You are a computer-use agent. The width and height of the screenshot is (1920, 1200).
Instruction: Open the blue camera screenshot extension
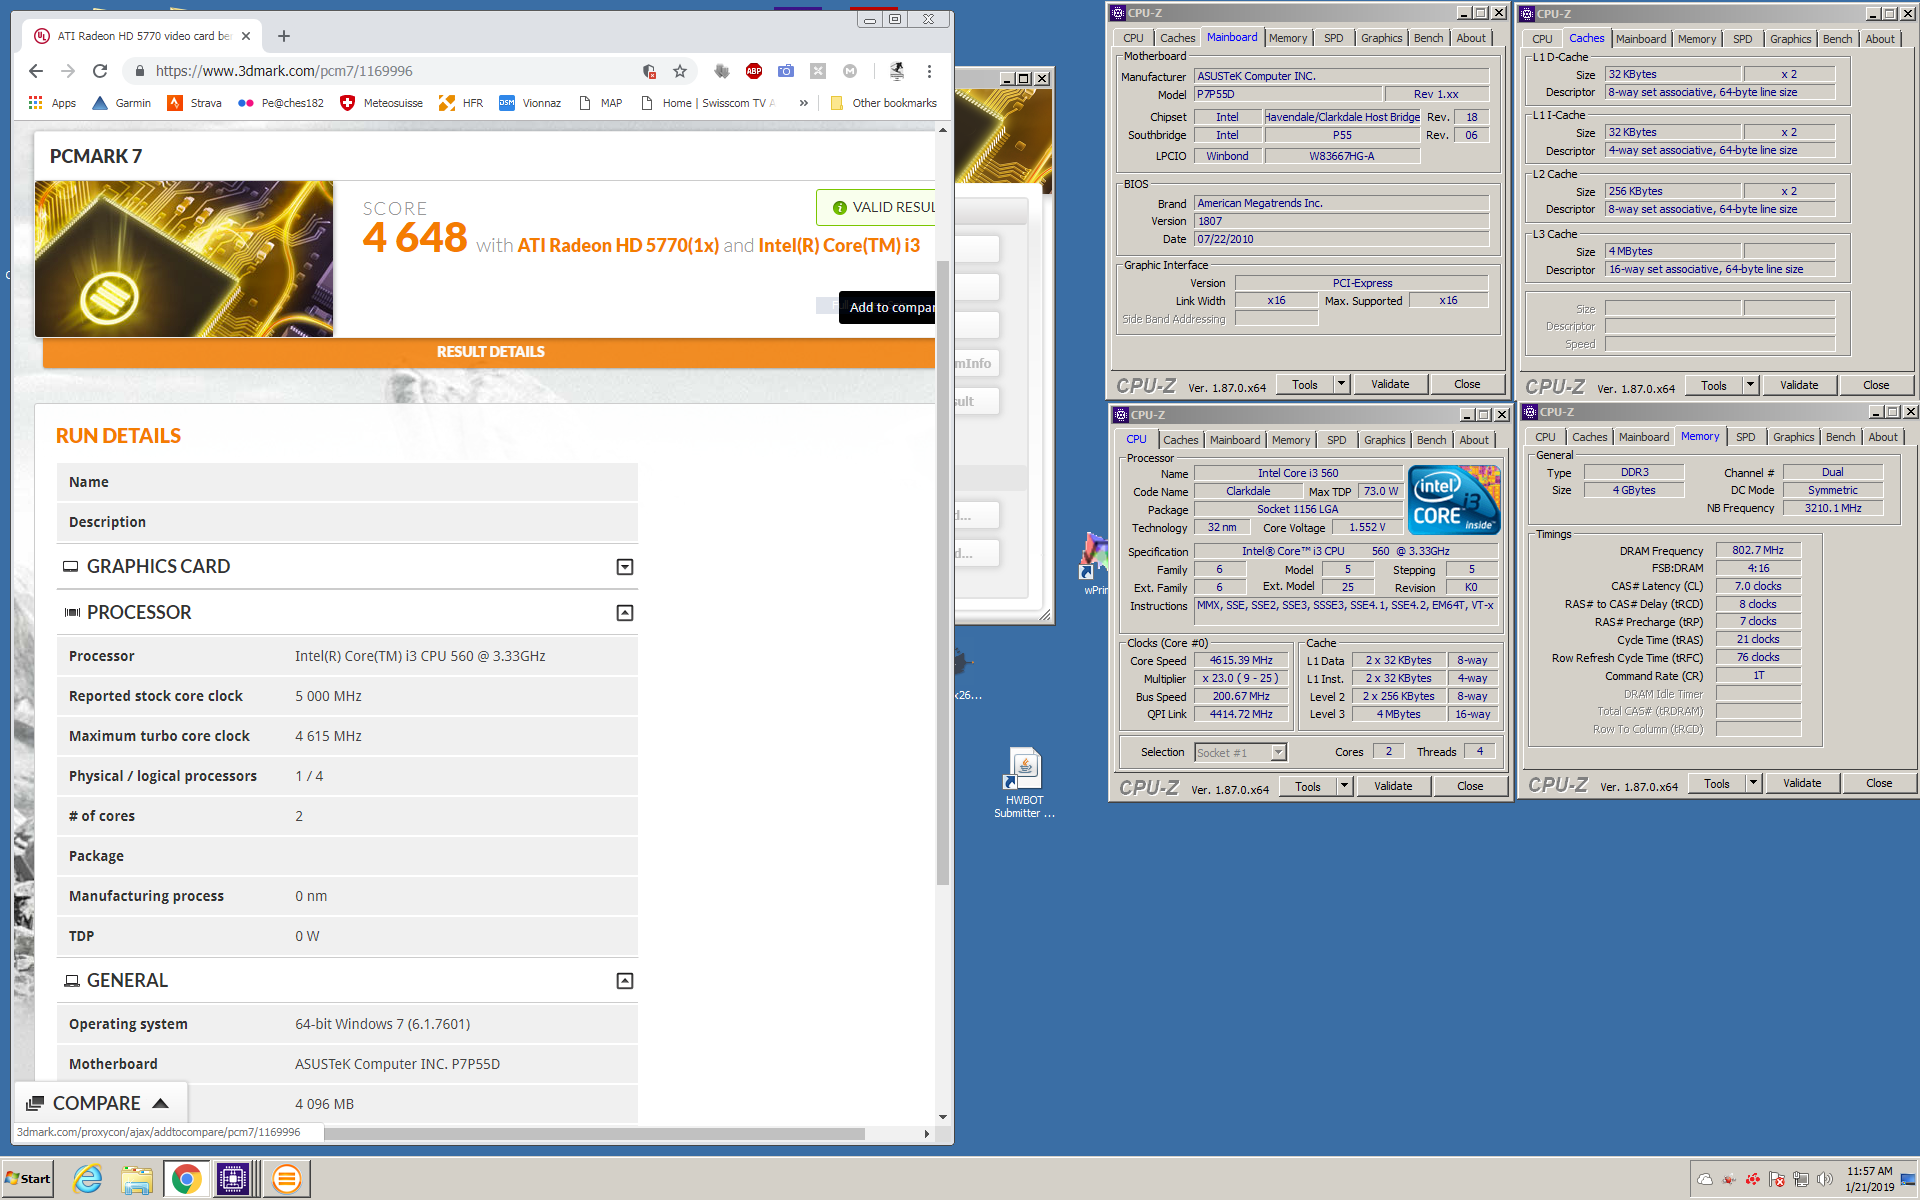pos(786,71)
